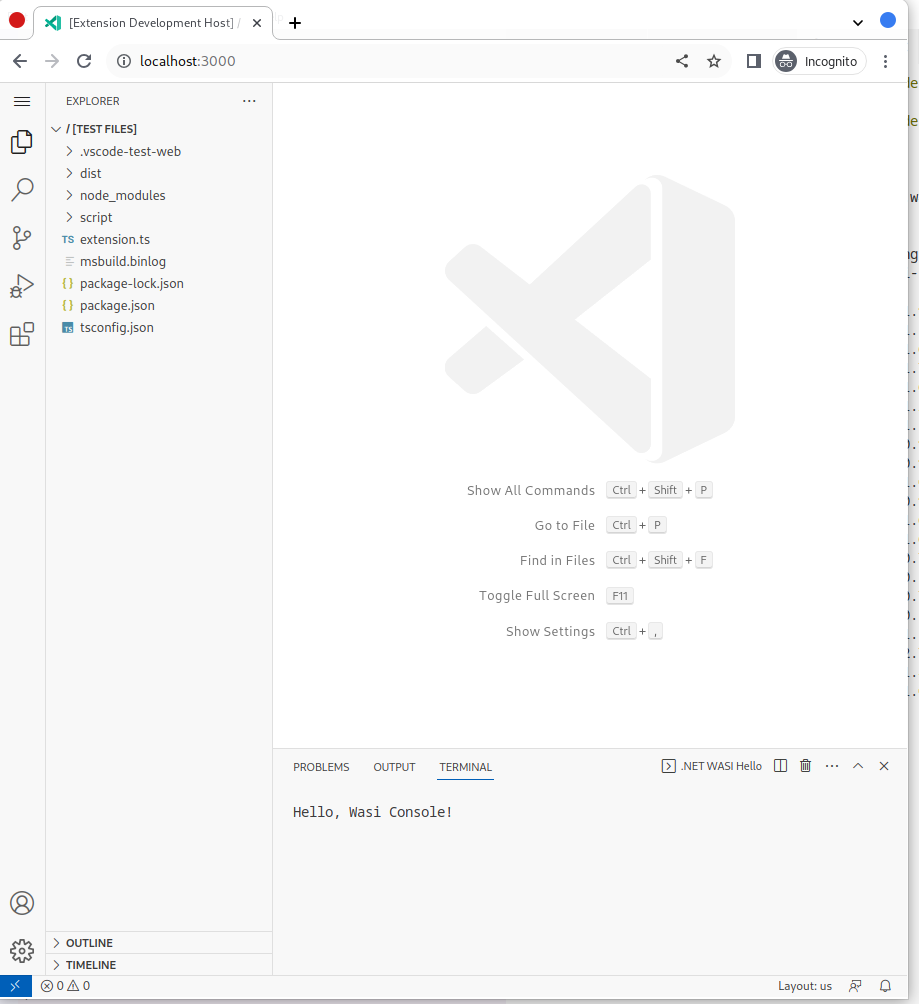The height and width of the screenshot is (1004, 919).
Task: Open Explorer views and more actions
Action: [x=249, y=101]
